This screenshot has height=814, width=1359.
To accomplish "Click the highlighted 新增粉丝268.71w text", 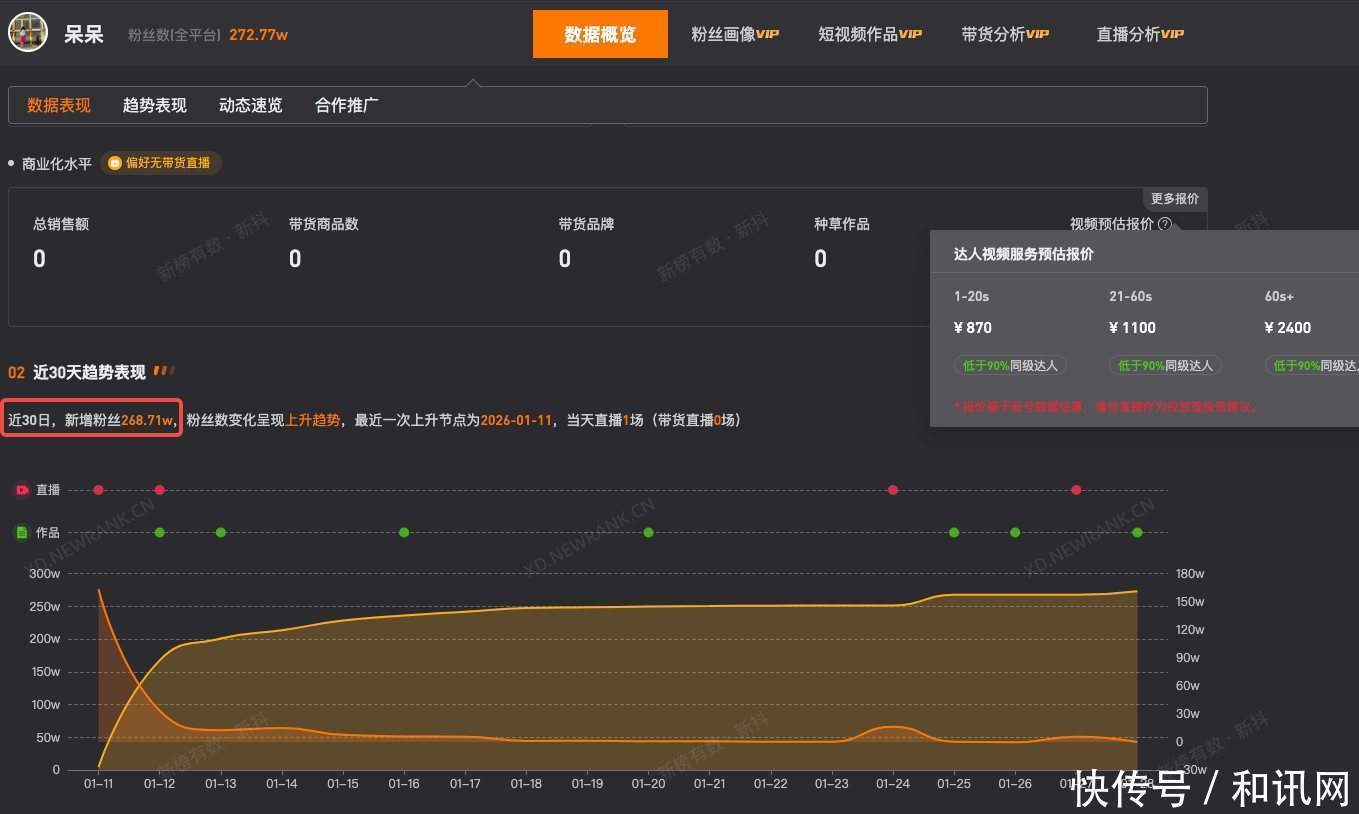I will [x=93, y=420].
